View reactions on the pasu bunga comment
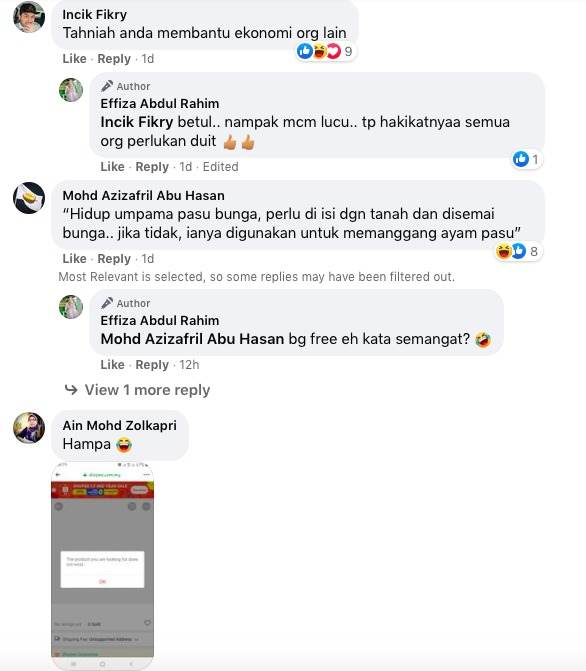The height and width of the screenshot is (671, 586). pyautogui.click(x=518, y=251)
